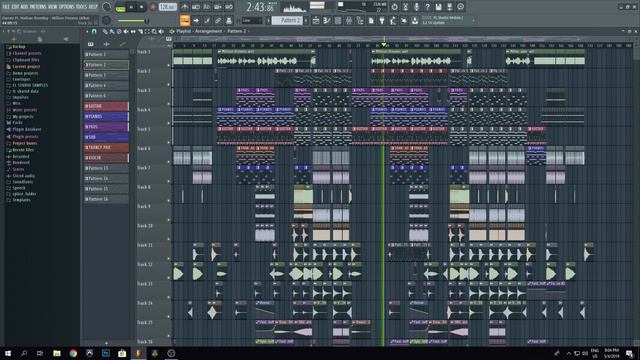Select Pattern 1 in the picker

click(x=106, y=54)
